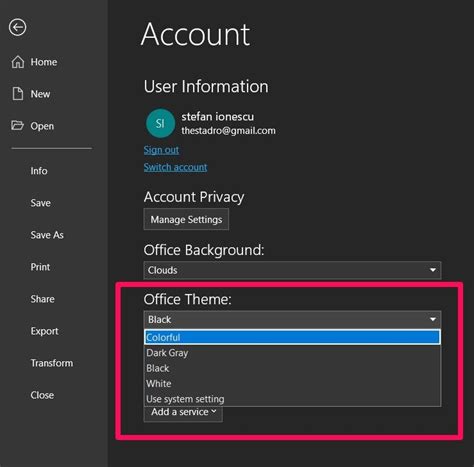Go to Save As in sidebar

coord(47,235)
